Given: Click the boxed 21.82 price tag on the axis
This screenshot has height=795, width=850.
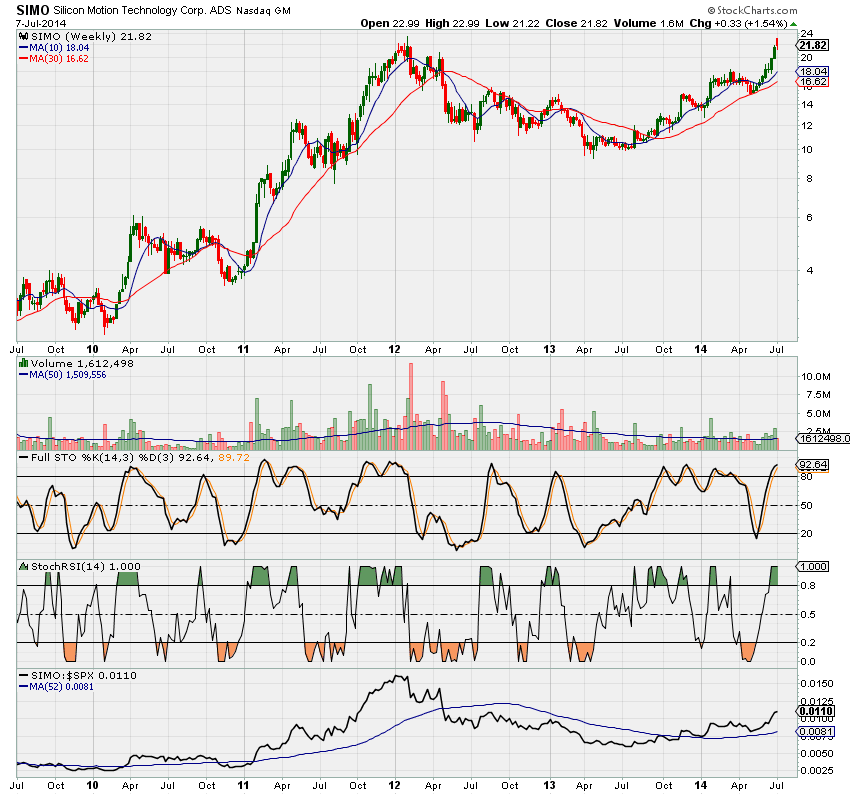Looking at the screenshot, I should pos(813,45).
